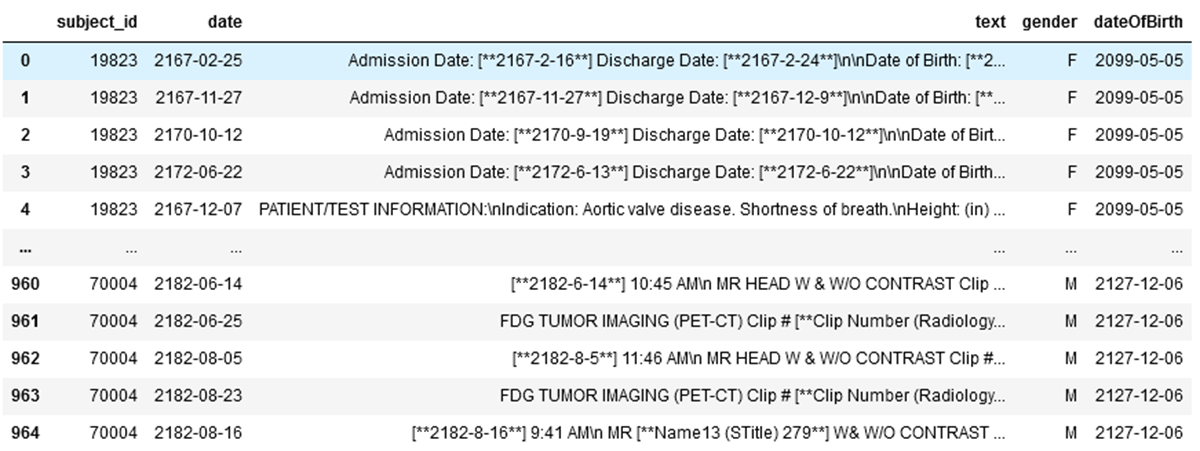
Task: Click the dateOfBirth cell in row 2
Action: (1137, 135)
